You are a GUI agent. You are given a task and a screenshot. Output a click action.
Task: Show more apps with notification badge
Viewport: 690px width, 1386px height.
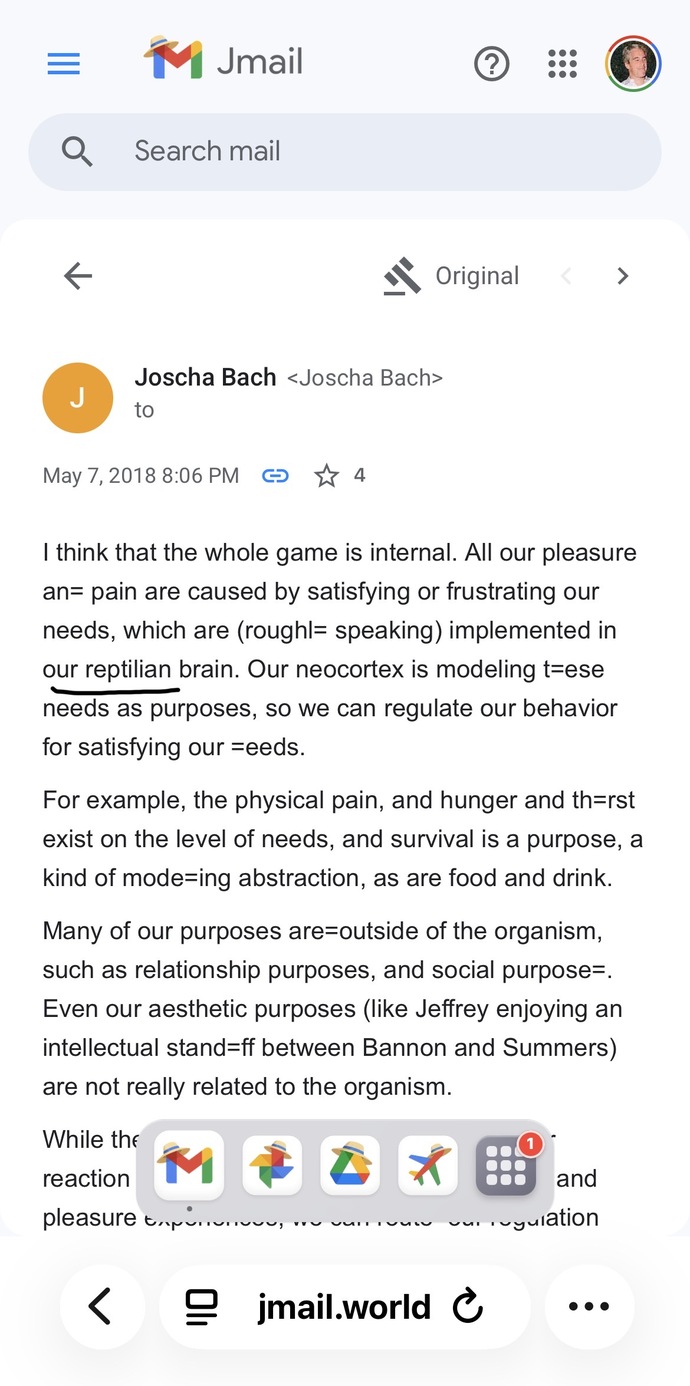pyautogui.click(x=506, y=1165)
